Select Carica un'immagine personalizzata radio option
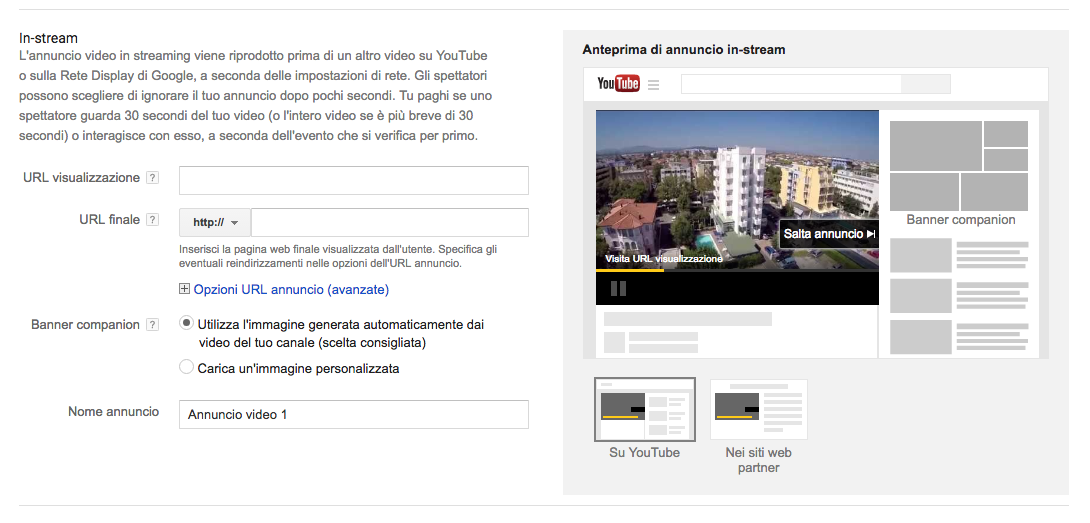1090x523 pixels. point(186,367)
